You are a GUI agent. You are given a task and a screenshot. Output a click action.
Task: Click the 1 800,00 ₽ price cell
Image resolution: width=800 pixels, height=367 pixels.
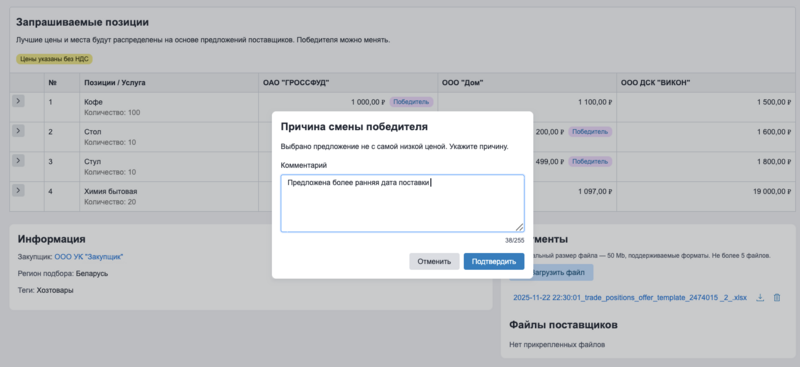[774, 161]
